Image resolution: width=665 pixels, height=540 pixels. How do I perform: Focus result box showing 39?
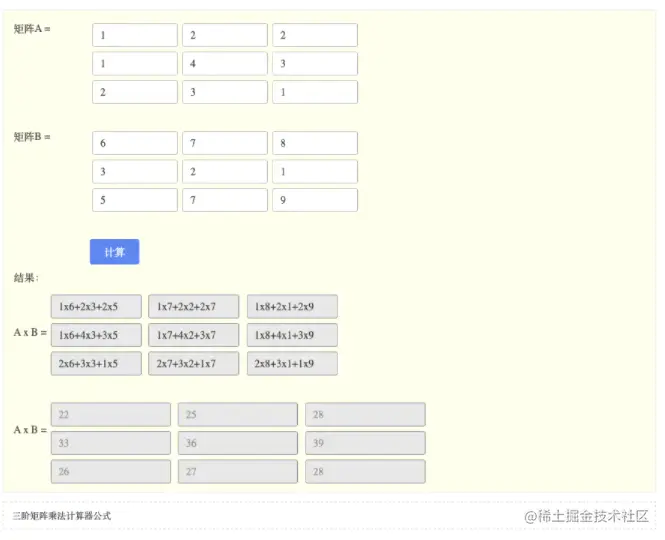coord(365,443)
